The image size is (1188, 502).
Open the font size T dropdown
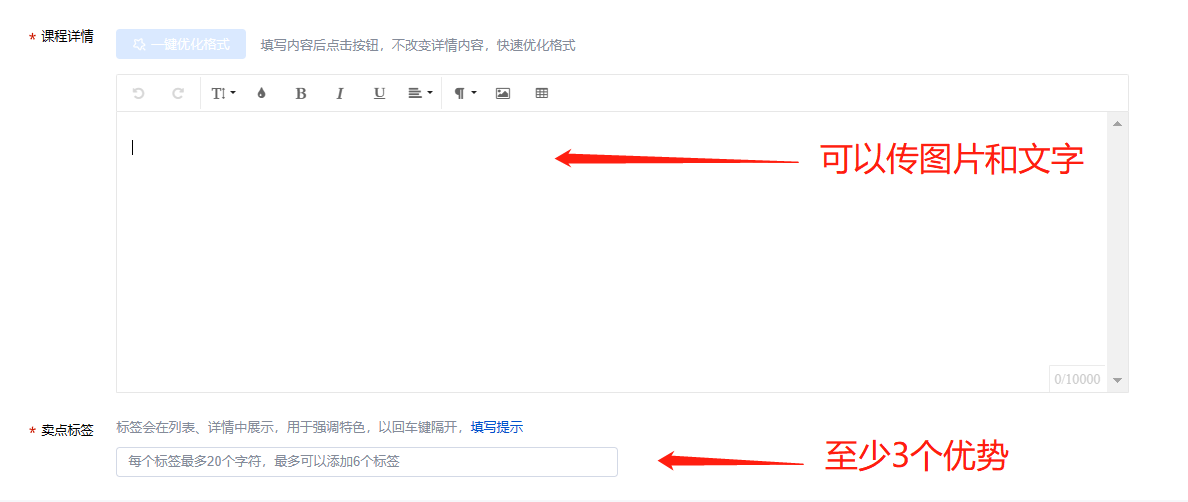pyautogui.click(x=224, y=93)
